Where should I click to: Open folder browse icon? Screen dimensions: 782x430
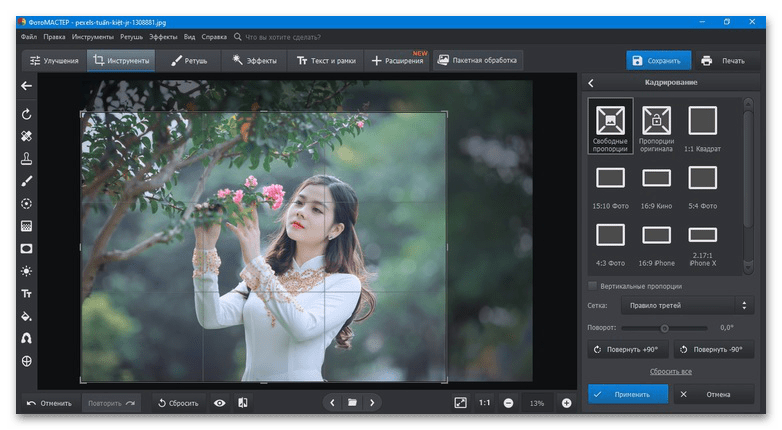click(x=352, y=403)
